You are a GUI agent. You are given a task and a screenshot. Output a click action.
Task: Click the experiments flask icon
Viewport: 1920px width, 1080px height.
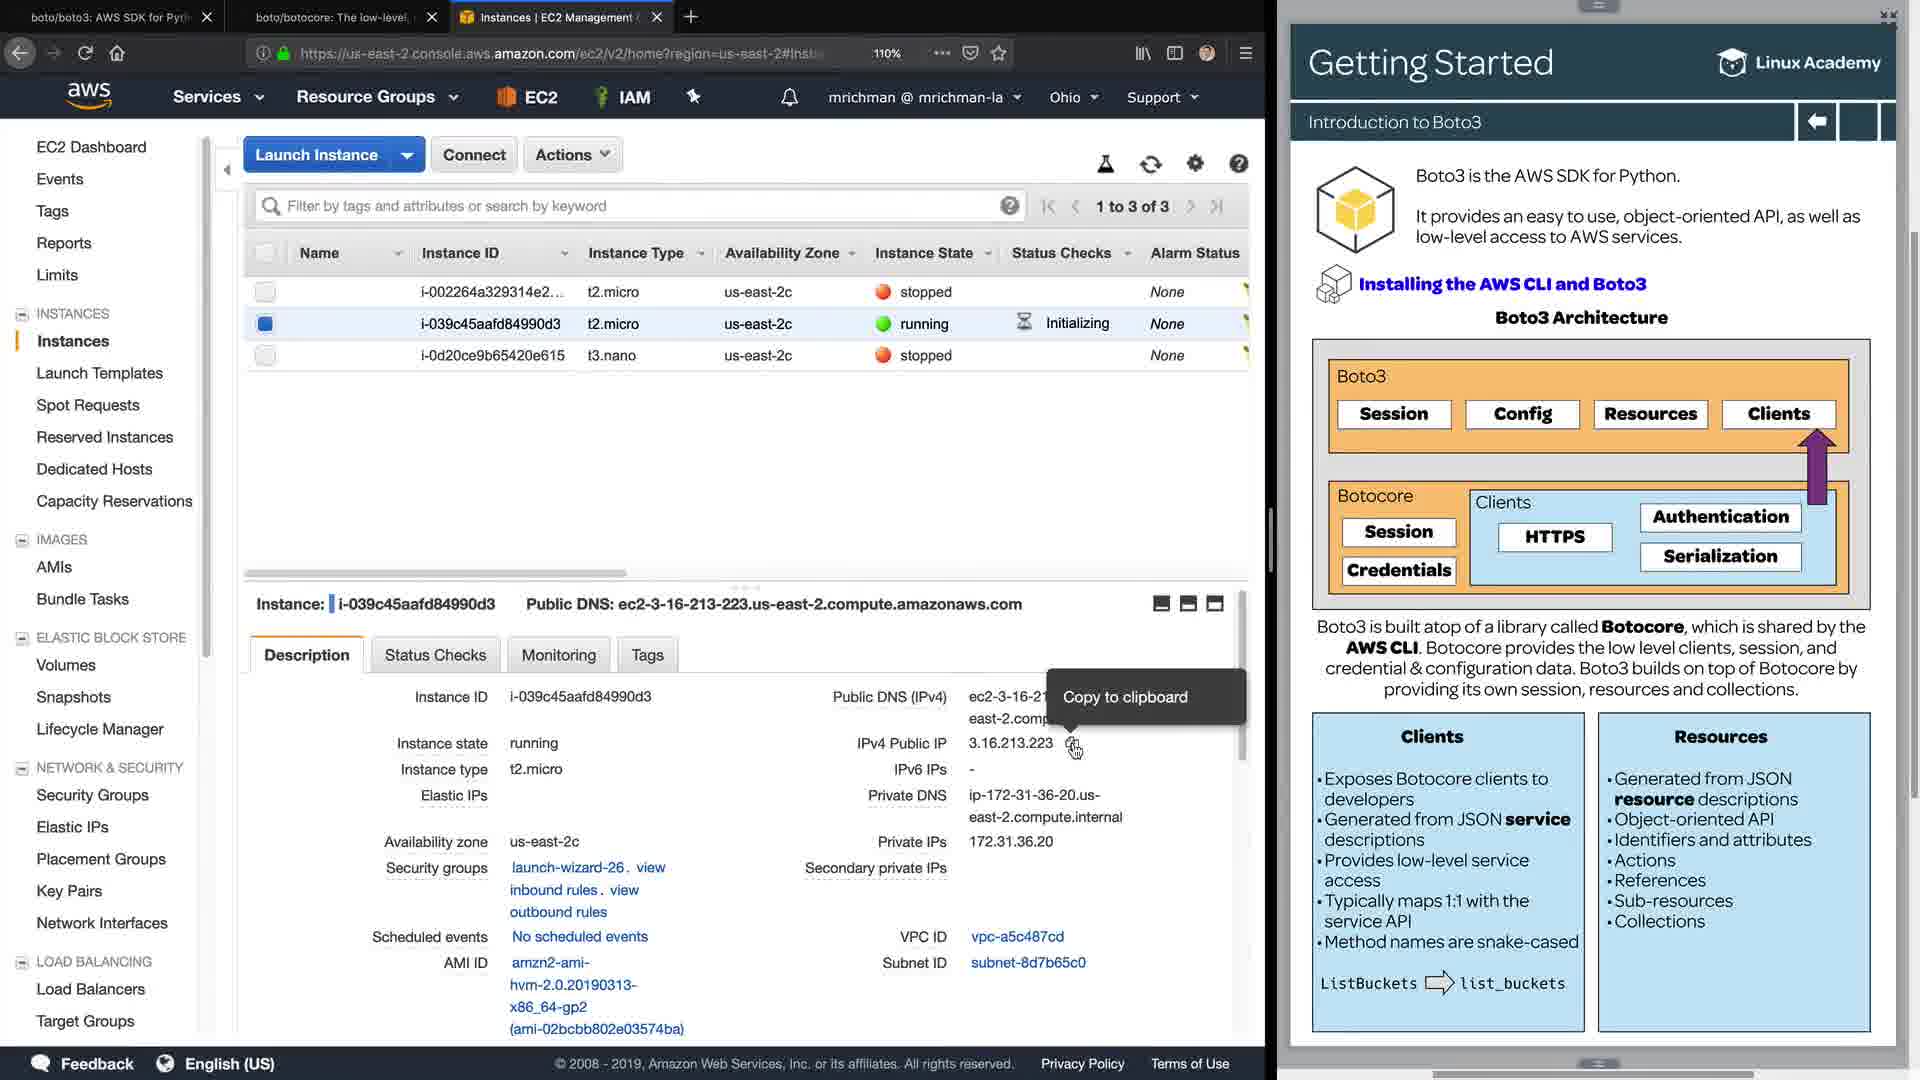click(1106, 164)
